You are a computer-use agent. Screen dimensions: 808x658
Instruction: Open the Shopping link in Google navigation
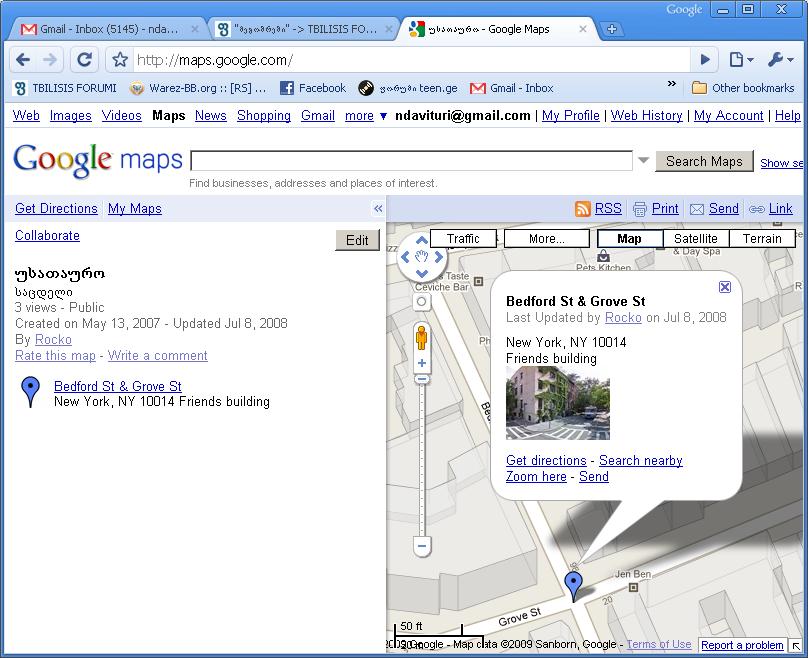pyautogui.click(x=264, y=115)
